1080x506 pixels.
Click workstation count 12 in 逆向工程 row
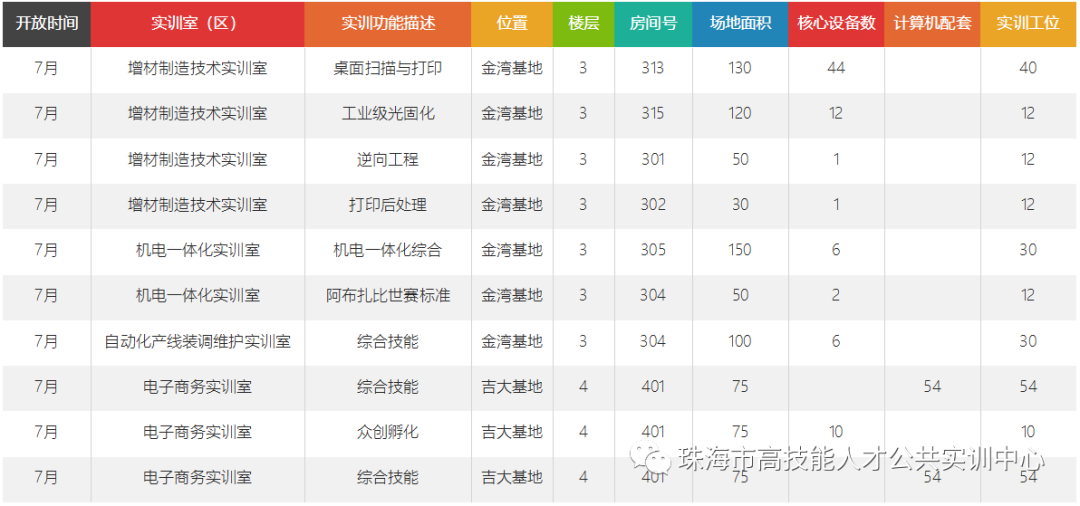[1028, 160]
